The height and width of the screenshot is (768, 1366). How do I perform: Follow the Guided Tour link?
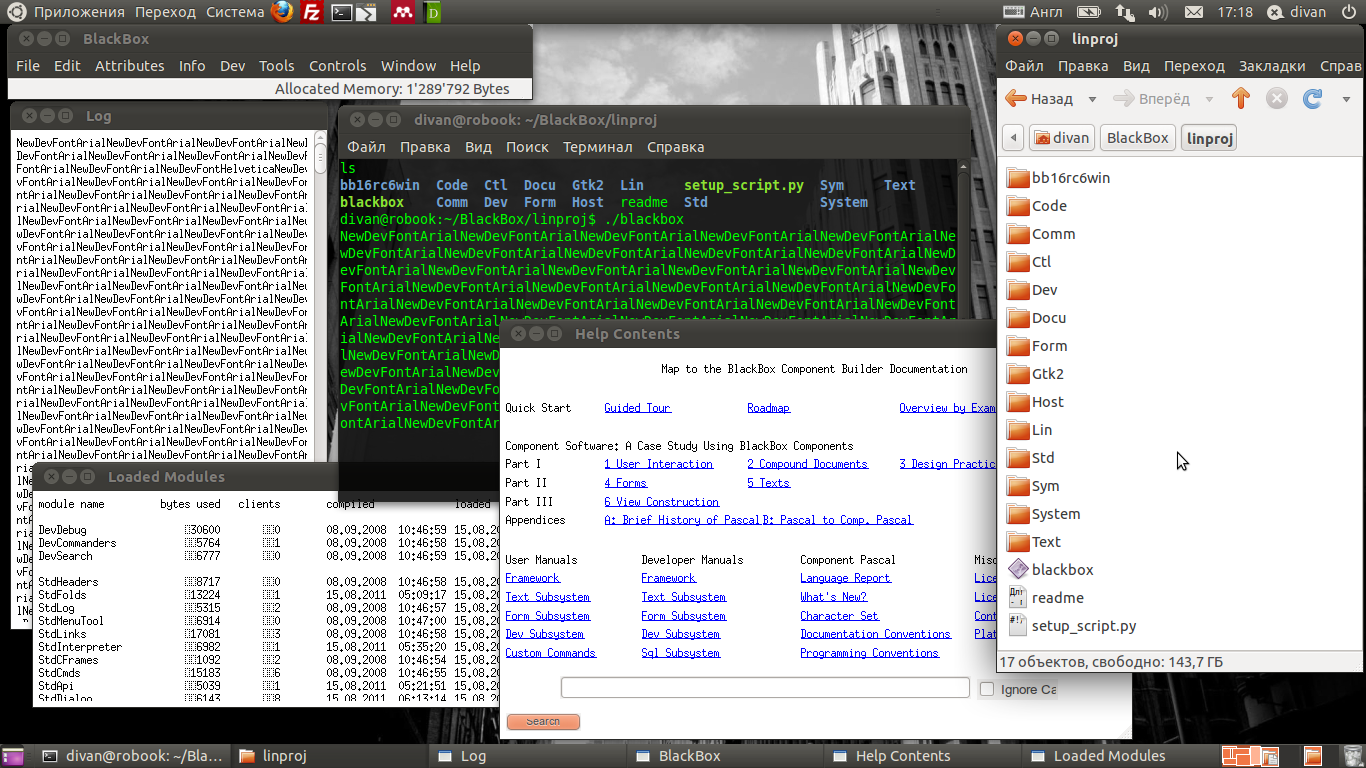click(637, 408)
